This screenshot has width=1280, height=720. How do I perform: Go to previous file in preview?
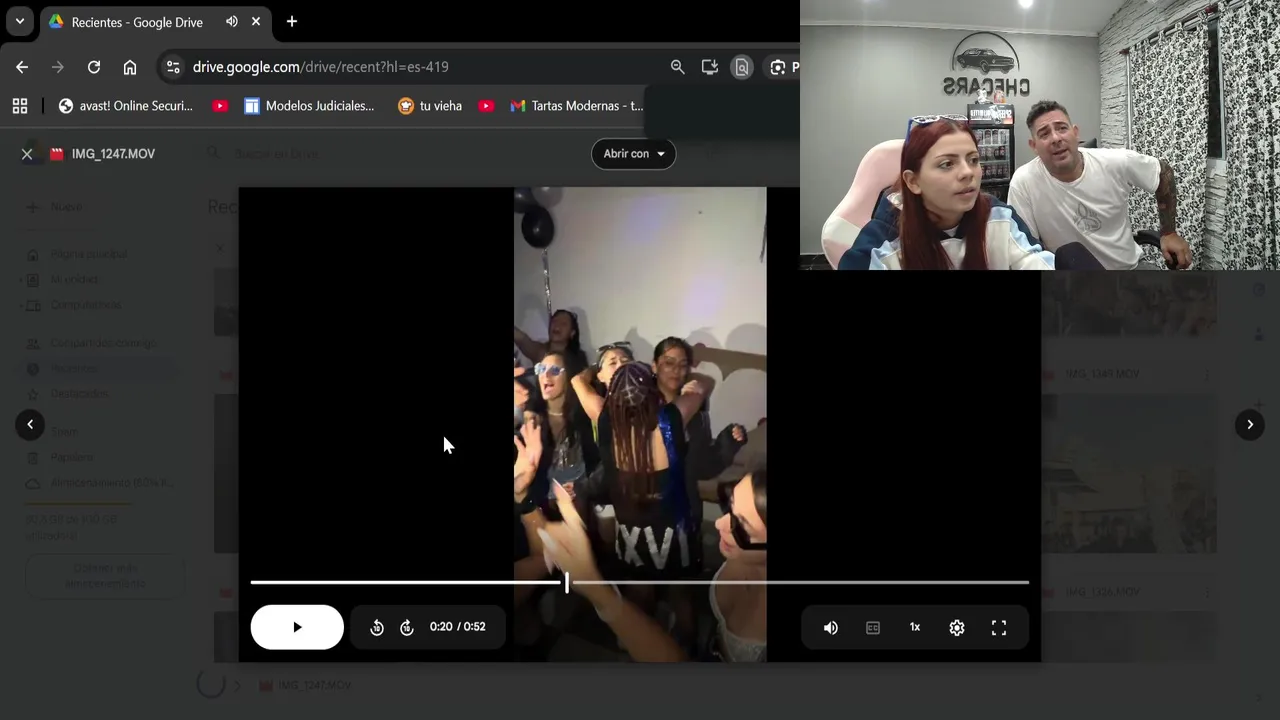[x=30, y=425]
